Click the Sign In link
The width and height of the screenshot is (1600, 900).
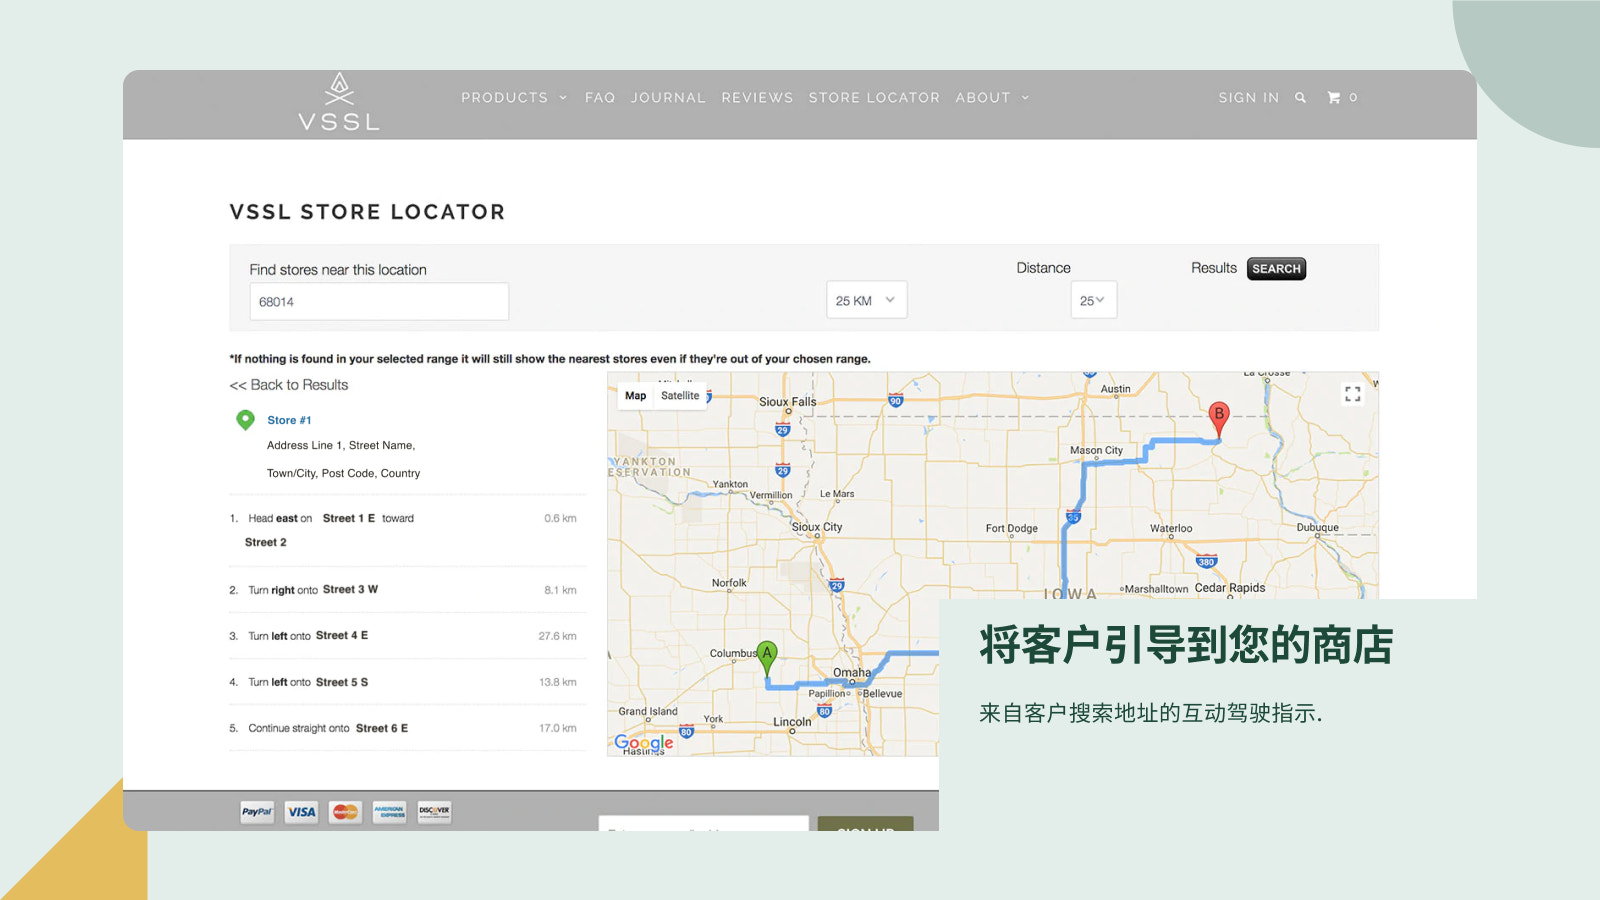(1248, 98)
